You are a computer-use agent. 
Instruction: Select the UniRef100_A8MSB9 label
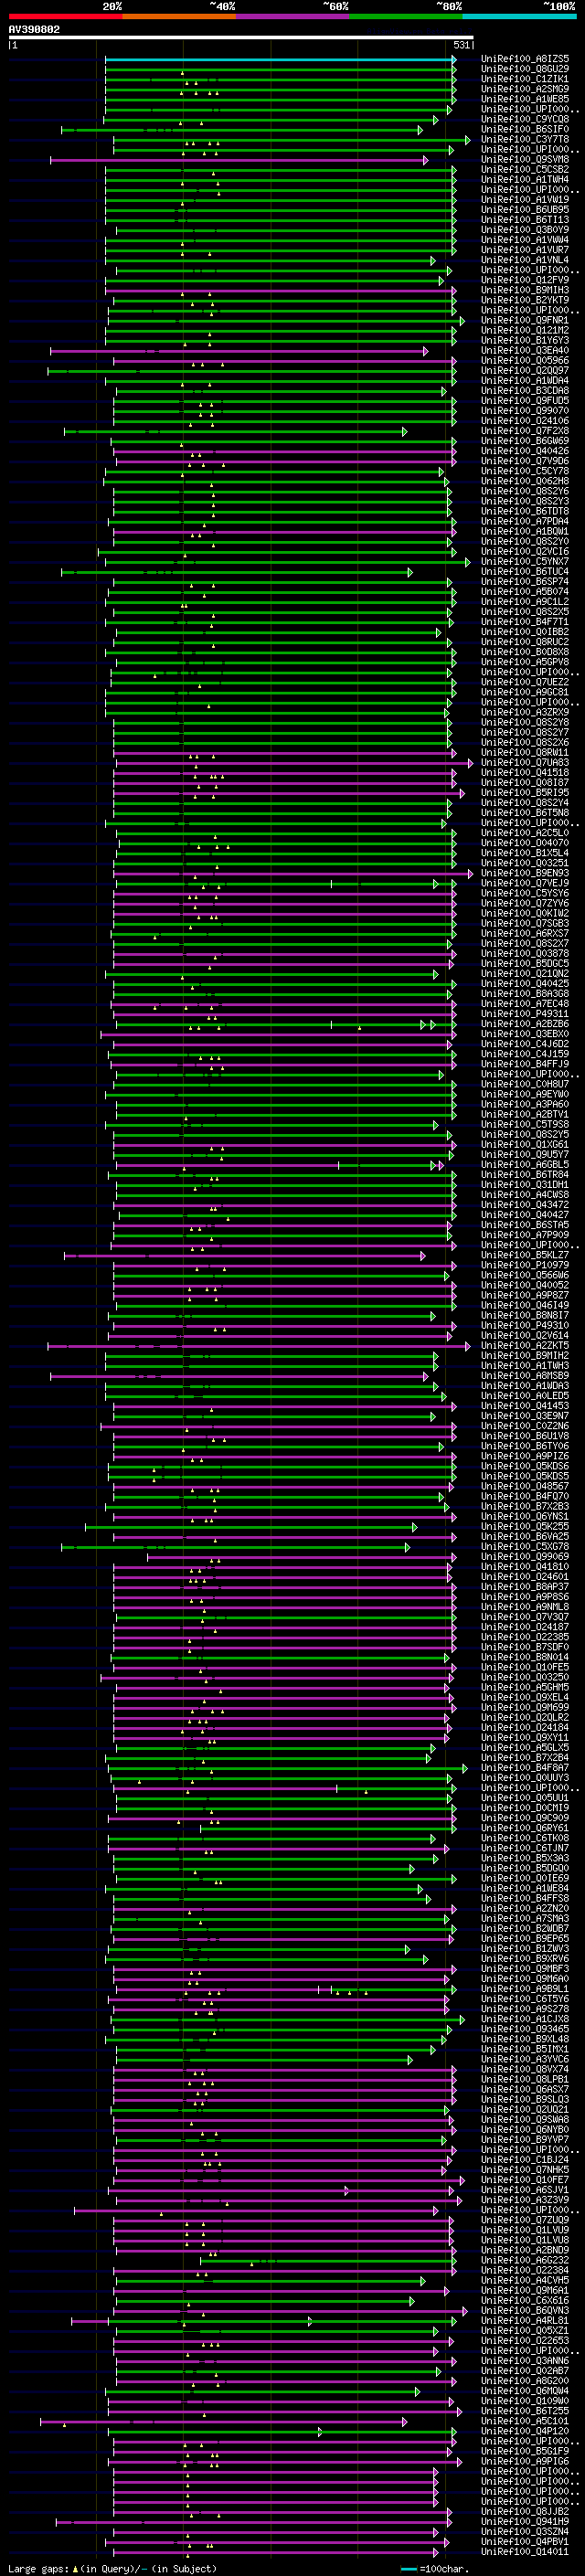[x=525, y=1375]
